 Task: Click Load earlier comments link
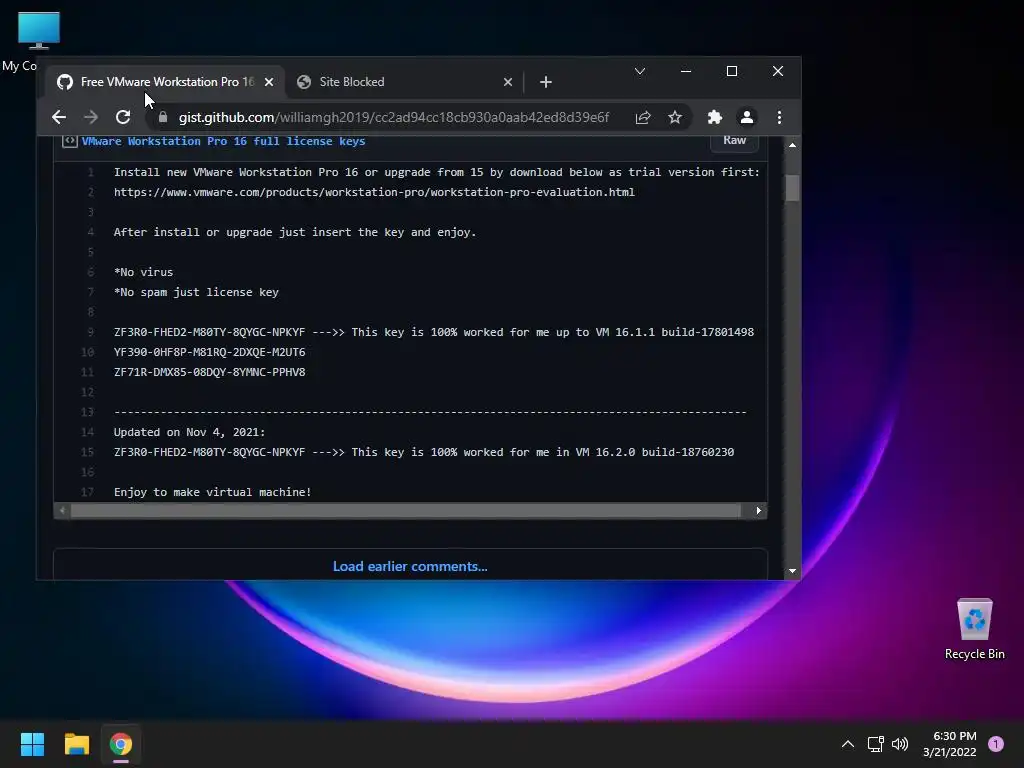410,566
